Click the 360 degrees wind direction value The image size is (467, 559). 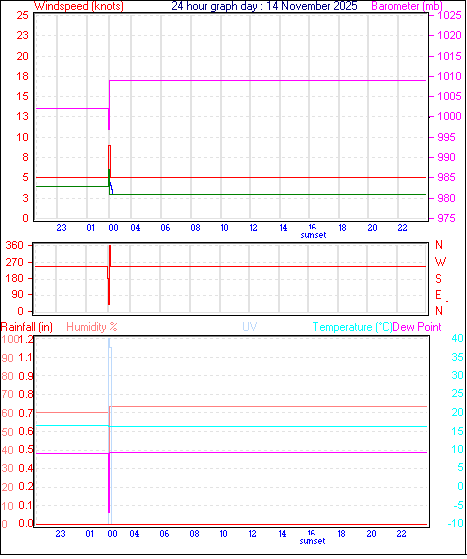(14, 245)
